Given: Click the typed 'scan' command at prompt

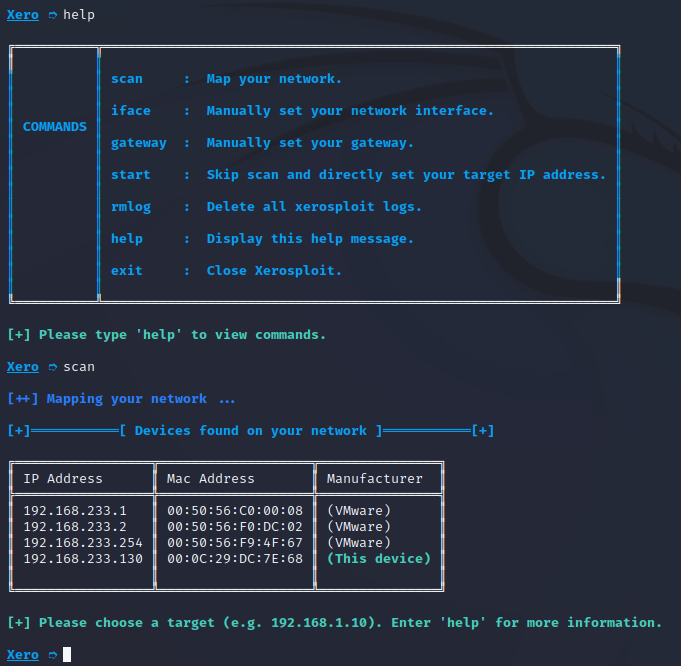Looking at the screenshot, I should pos(79,367).
